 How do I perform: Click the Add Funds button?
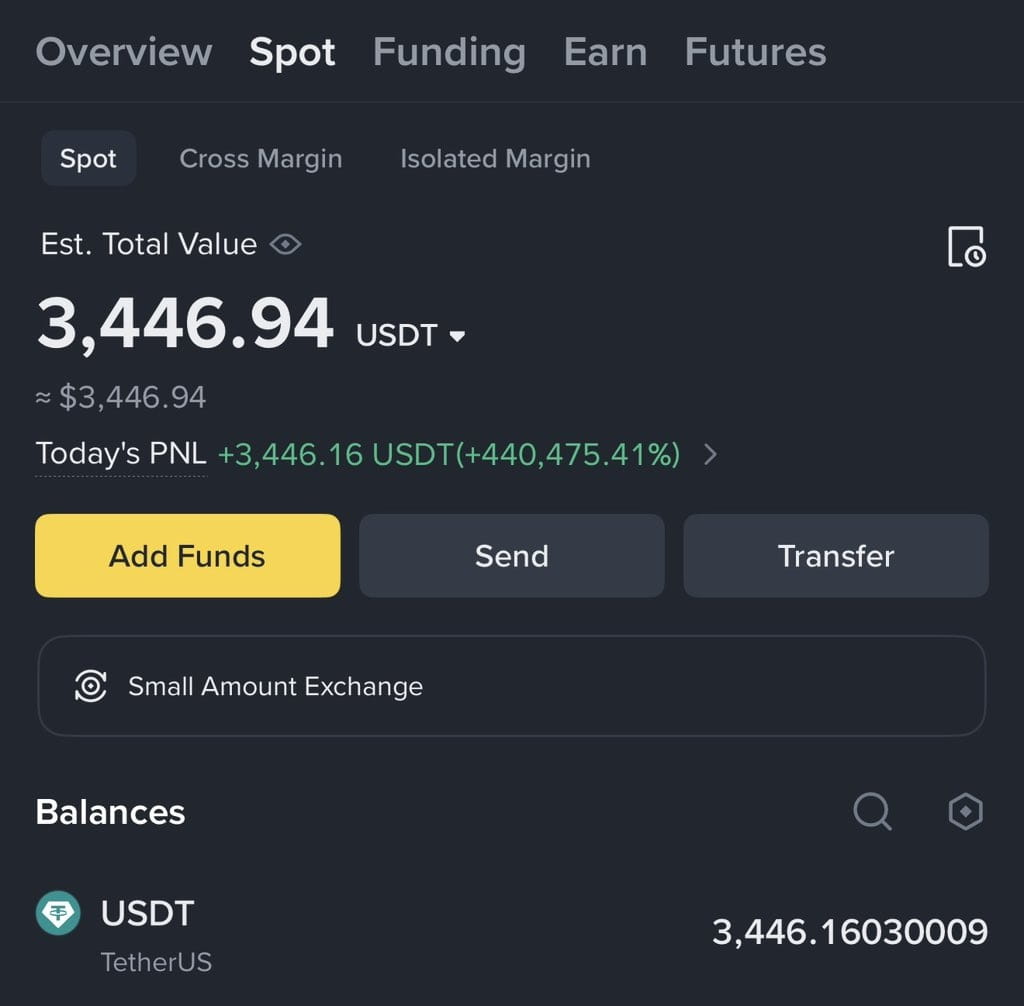coord(187,556)
